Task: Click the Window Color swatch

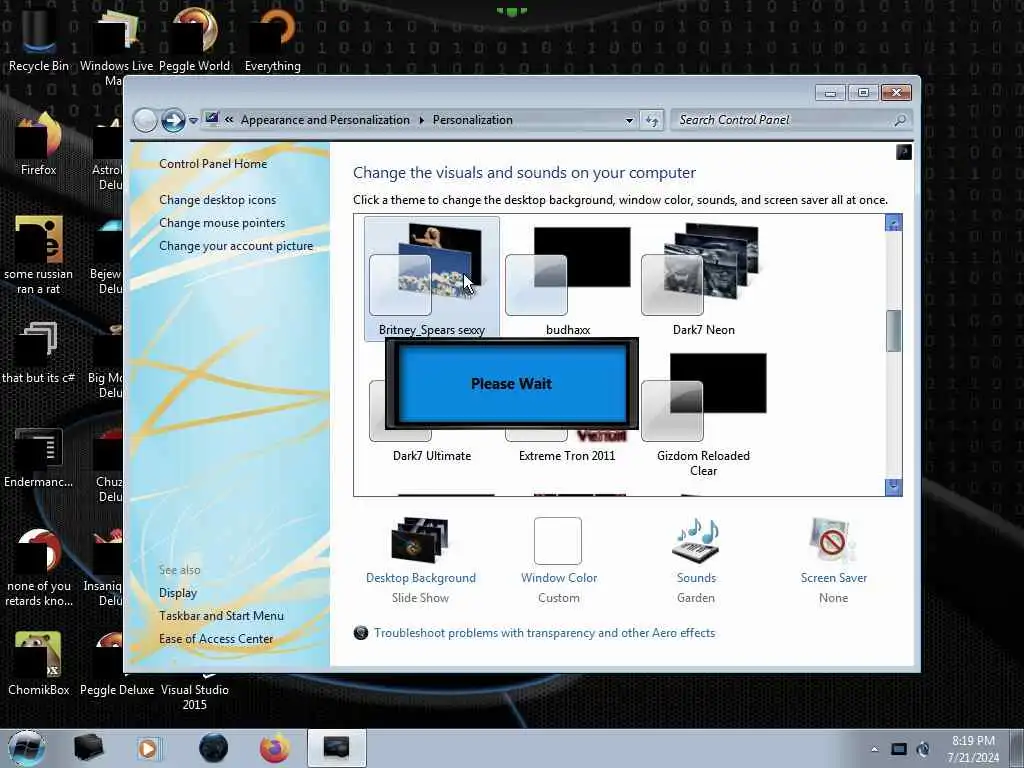Action: pos(558,541)
